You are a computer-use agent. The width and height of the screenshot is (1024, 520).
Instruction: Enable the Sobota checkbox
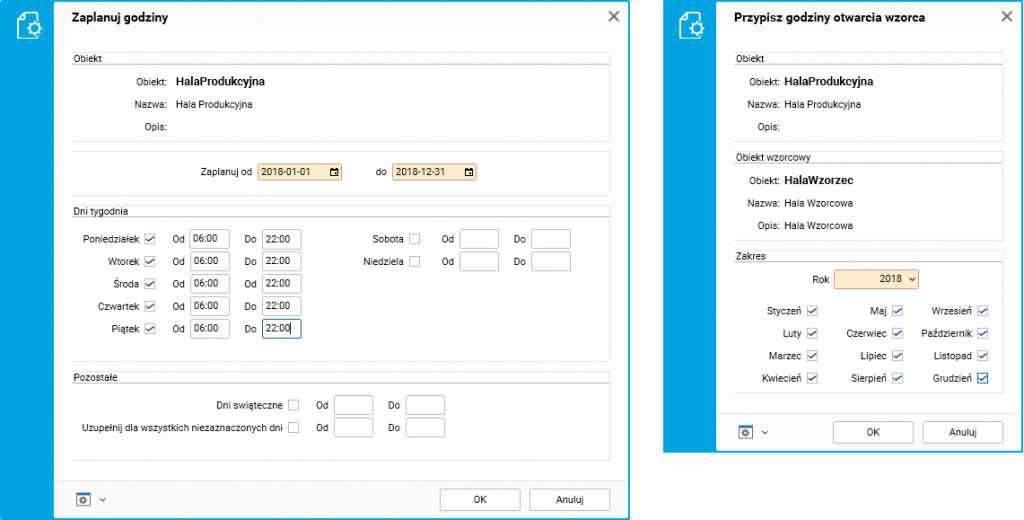pos(415,239)
